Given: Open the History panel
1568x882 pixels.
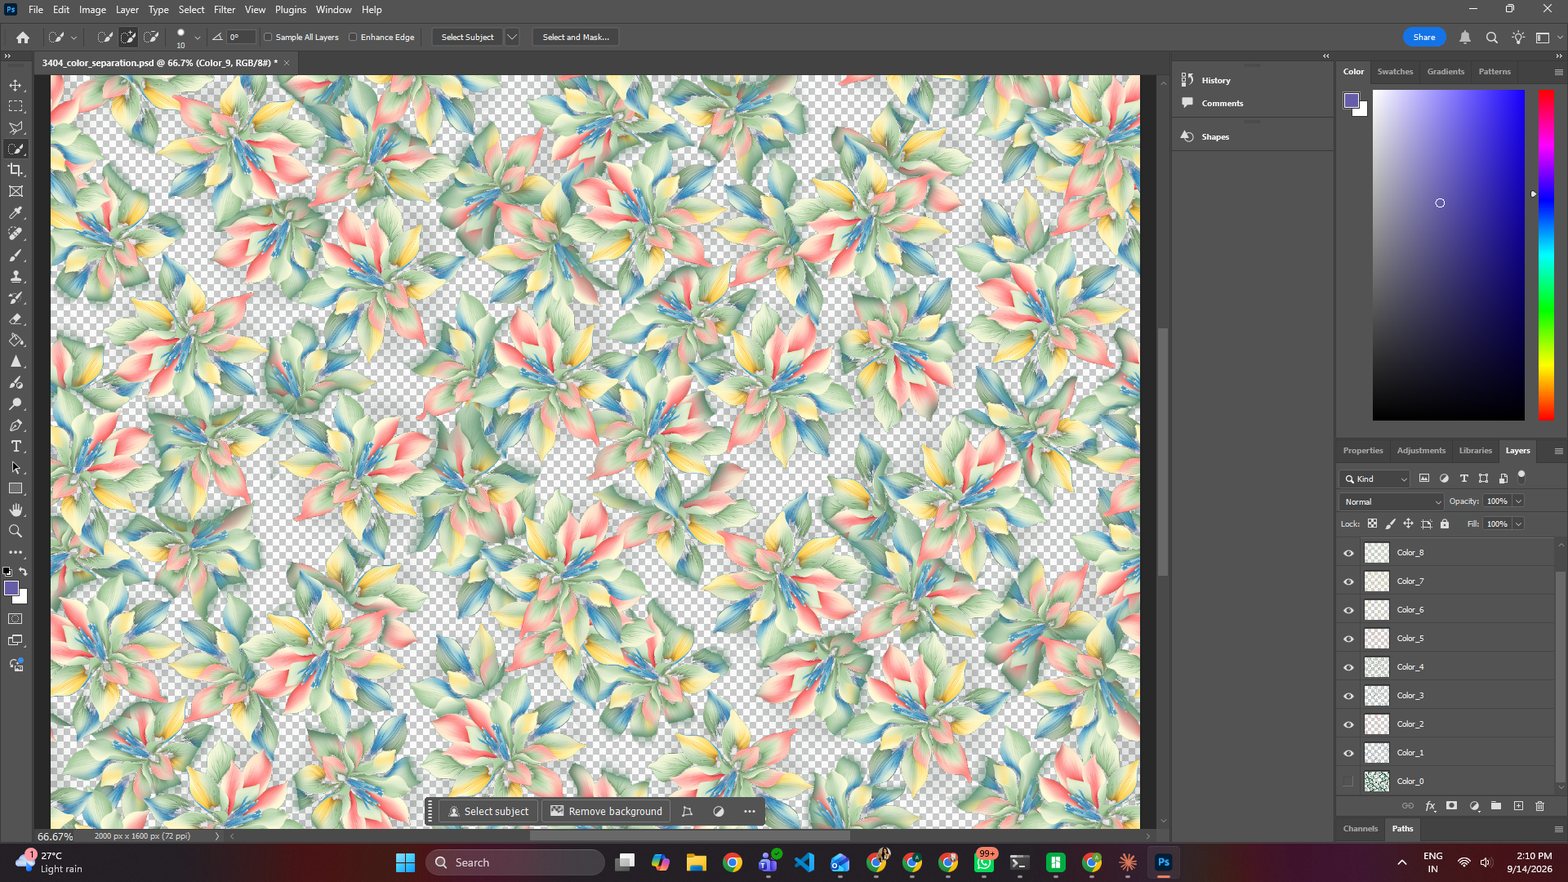Looking at the screenshot, I should point(1216,80).
